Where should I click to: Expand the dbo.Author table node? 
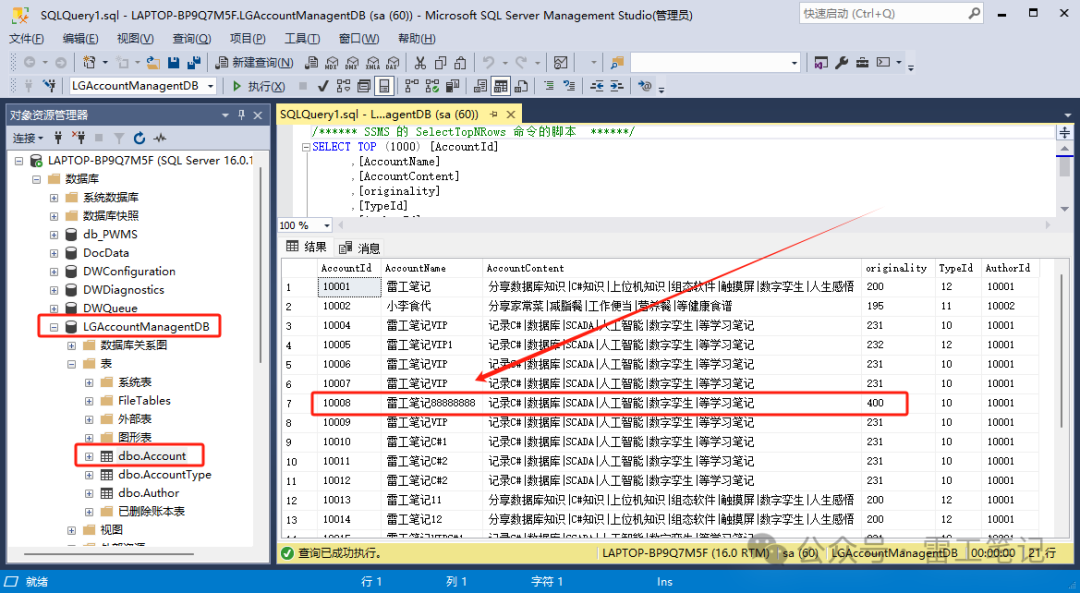[x=89, y=493]
